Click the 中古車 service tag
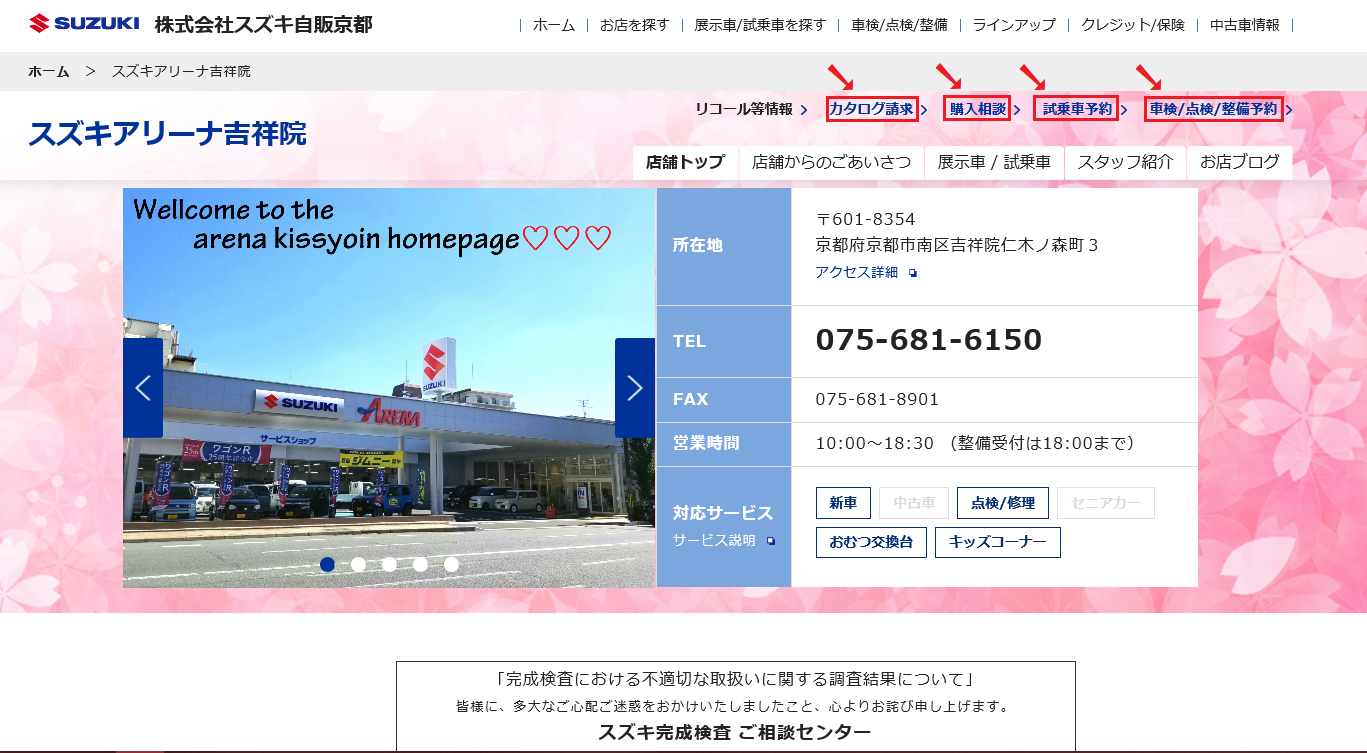The height and width of the screenshot is (753, 1367). [x=914, y=503]
